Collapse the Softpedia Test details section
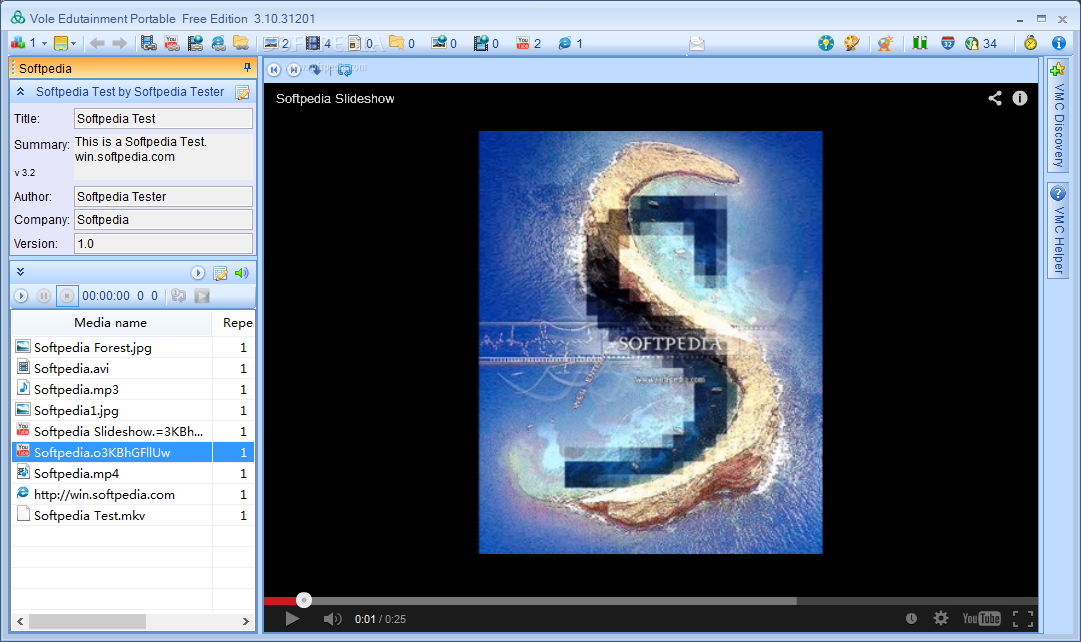 pyautogui.click(x=21, y=92)
